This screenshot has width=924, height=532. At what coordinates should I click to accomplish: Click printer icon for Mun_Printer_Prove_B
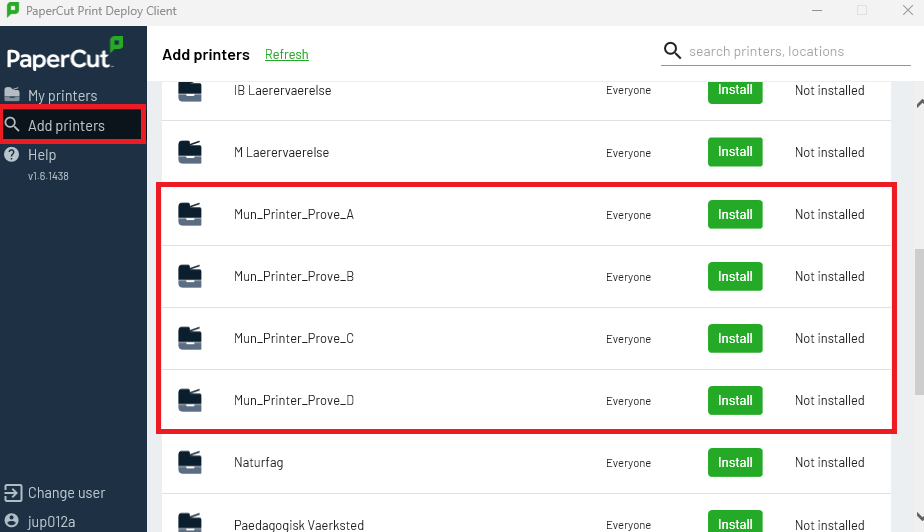point(190,276)
